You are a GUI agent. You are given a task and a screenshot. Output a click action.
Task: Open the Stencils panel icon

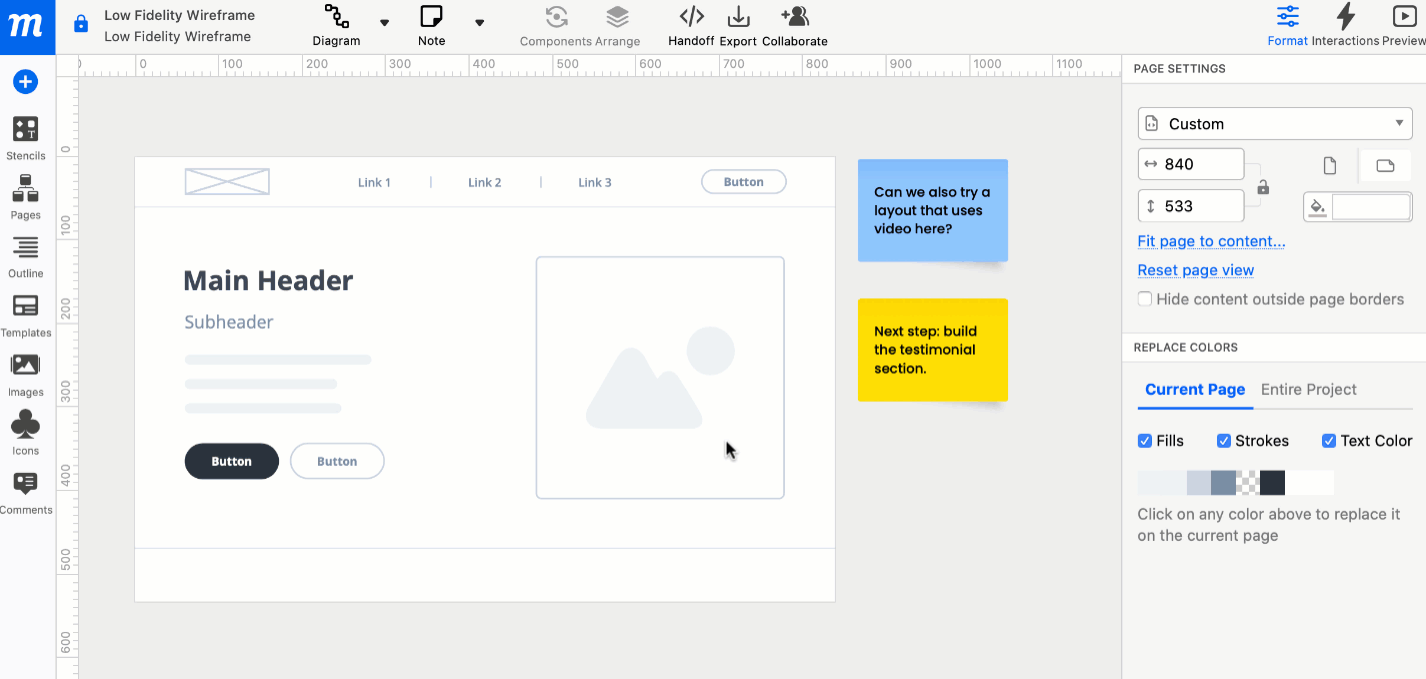point(25,129)
